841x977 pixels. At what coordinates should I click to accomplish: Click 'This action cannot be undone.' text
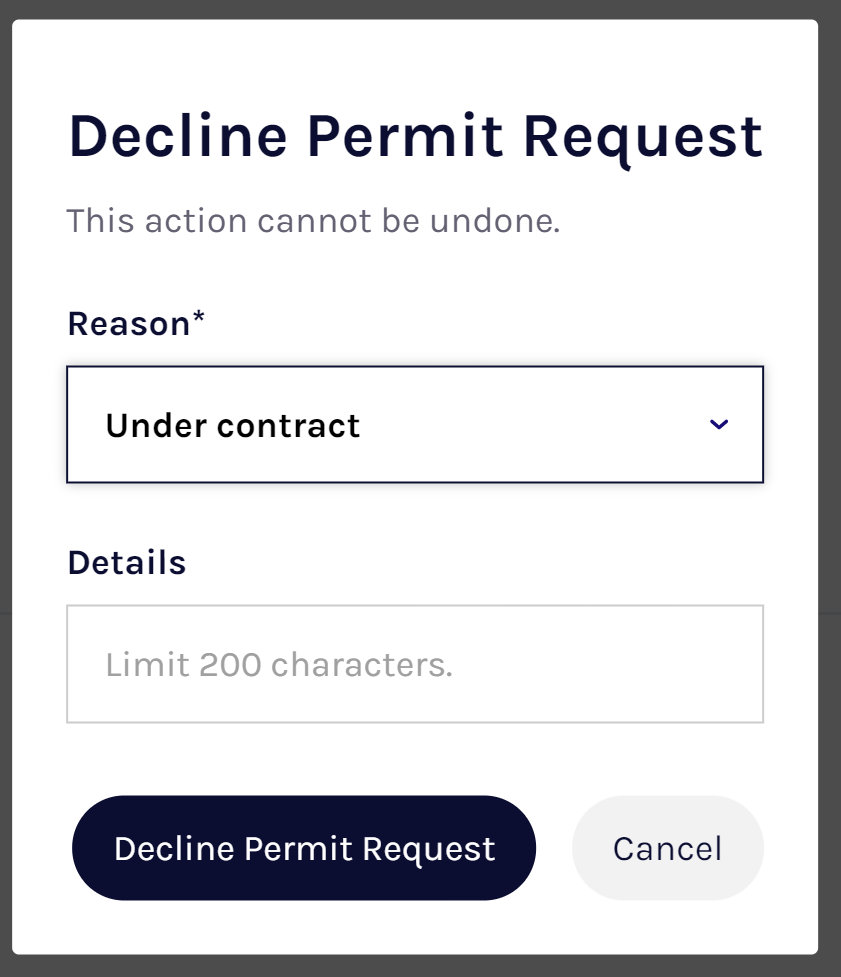tap(313, 220)
